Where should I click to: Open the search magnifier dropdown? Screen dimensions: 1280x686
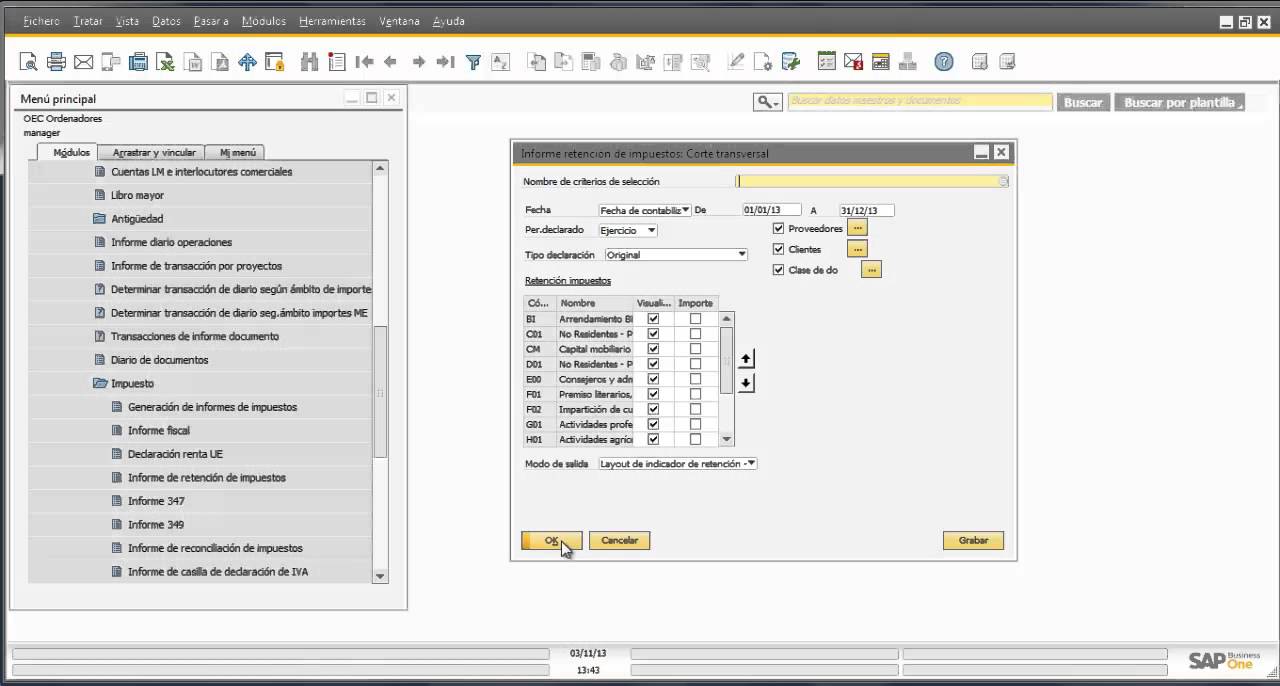pyautogui.click(x=767, y=102)
